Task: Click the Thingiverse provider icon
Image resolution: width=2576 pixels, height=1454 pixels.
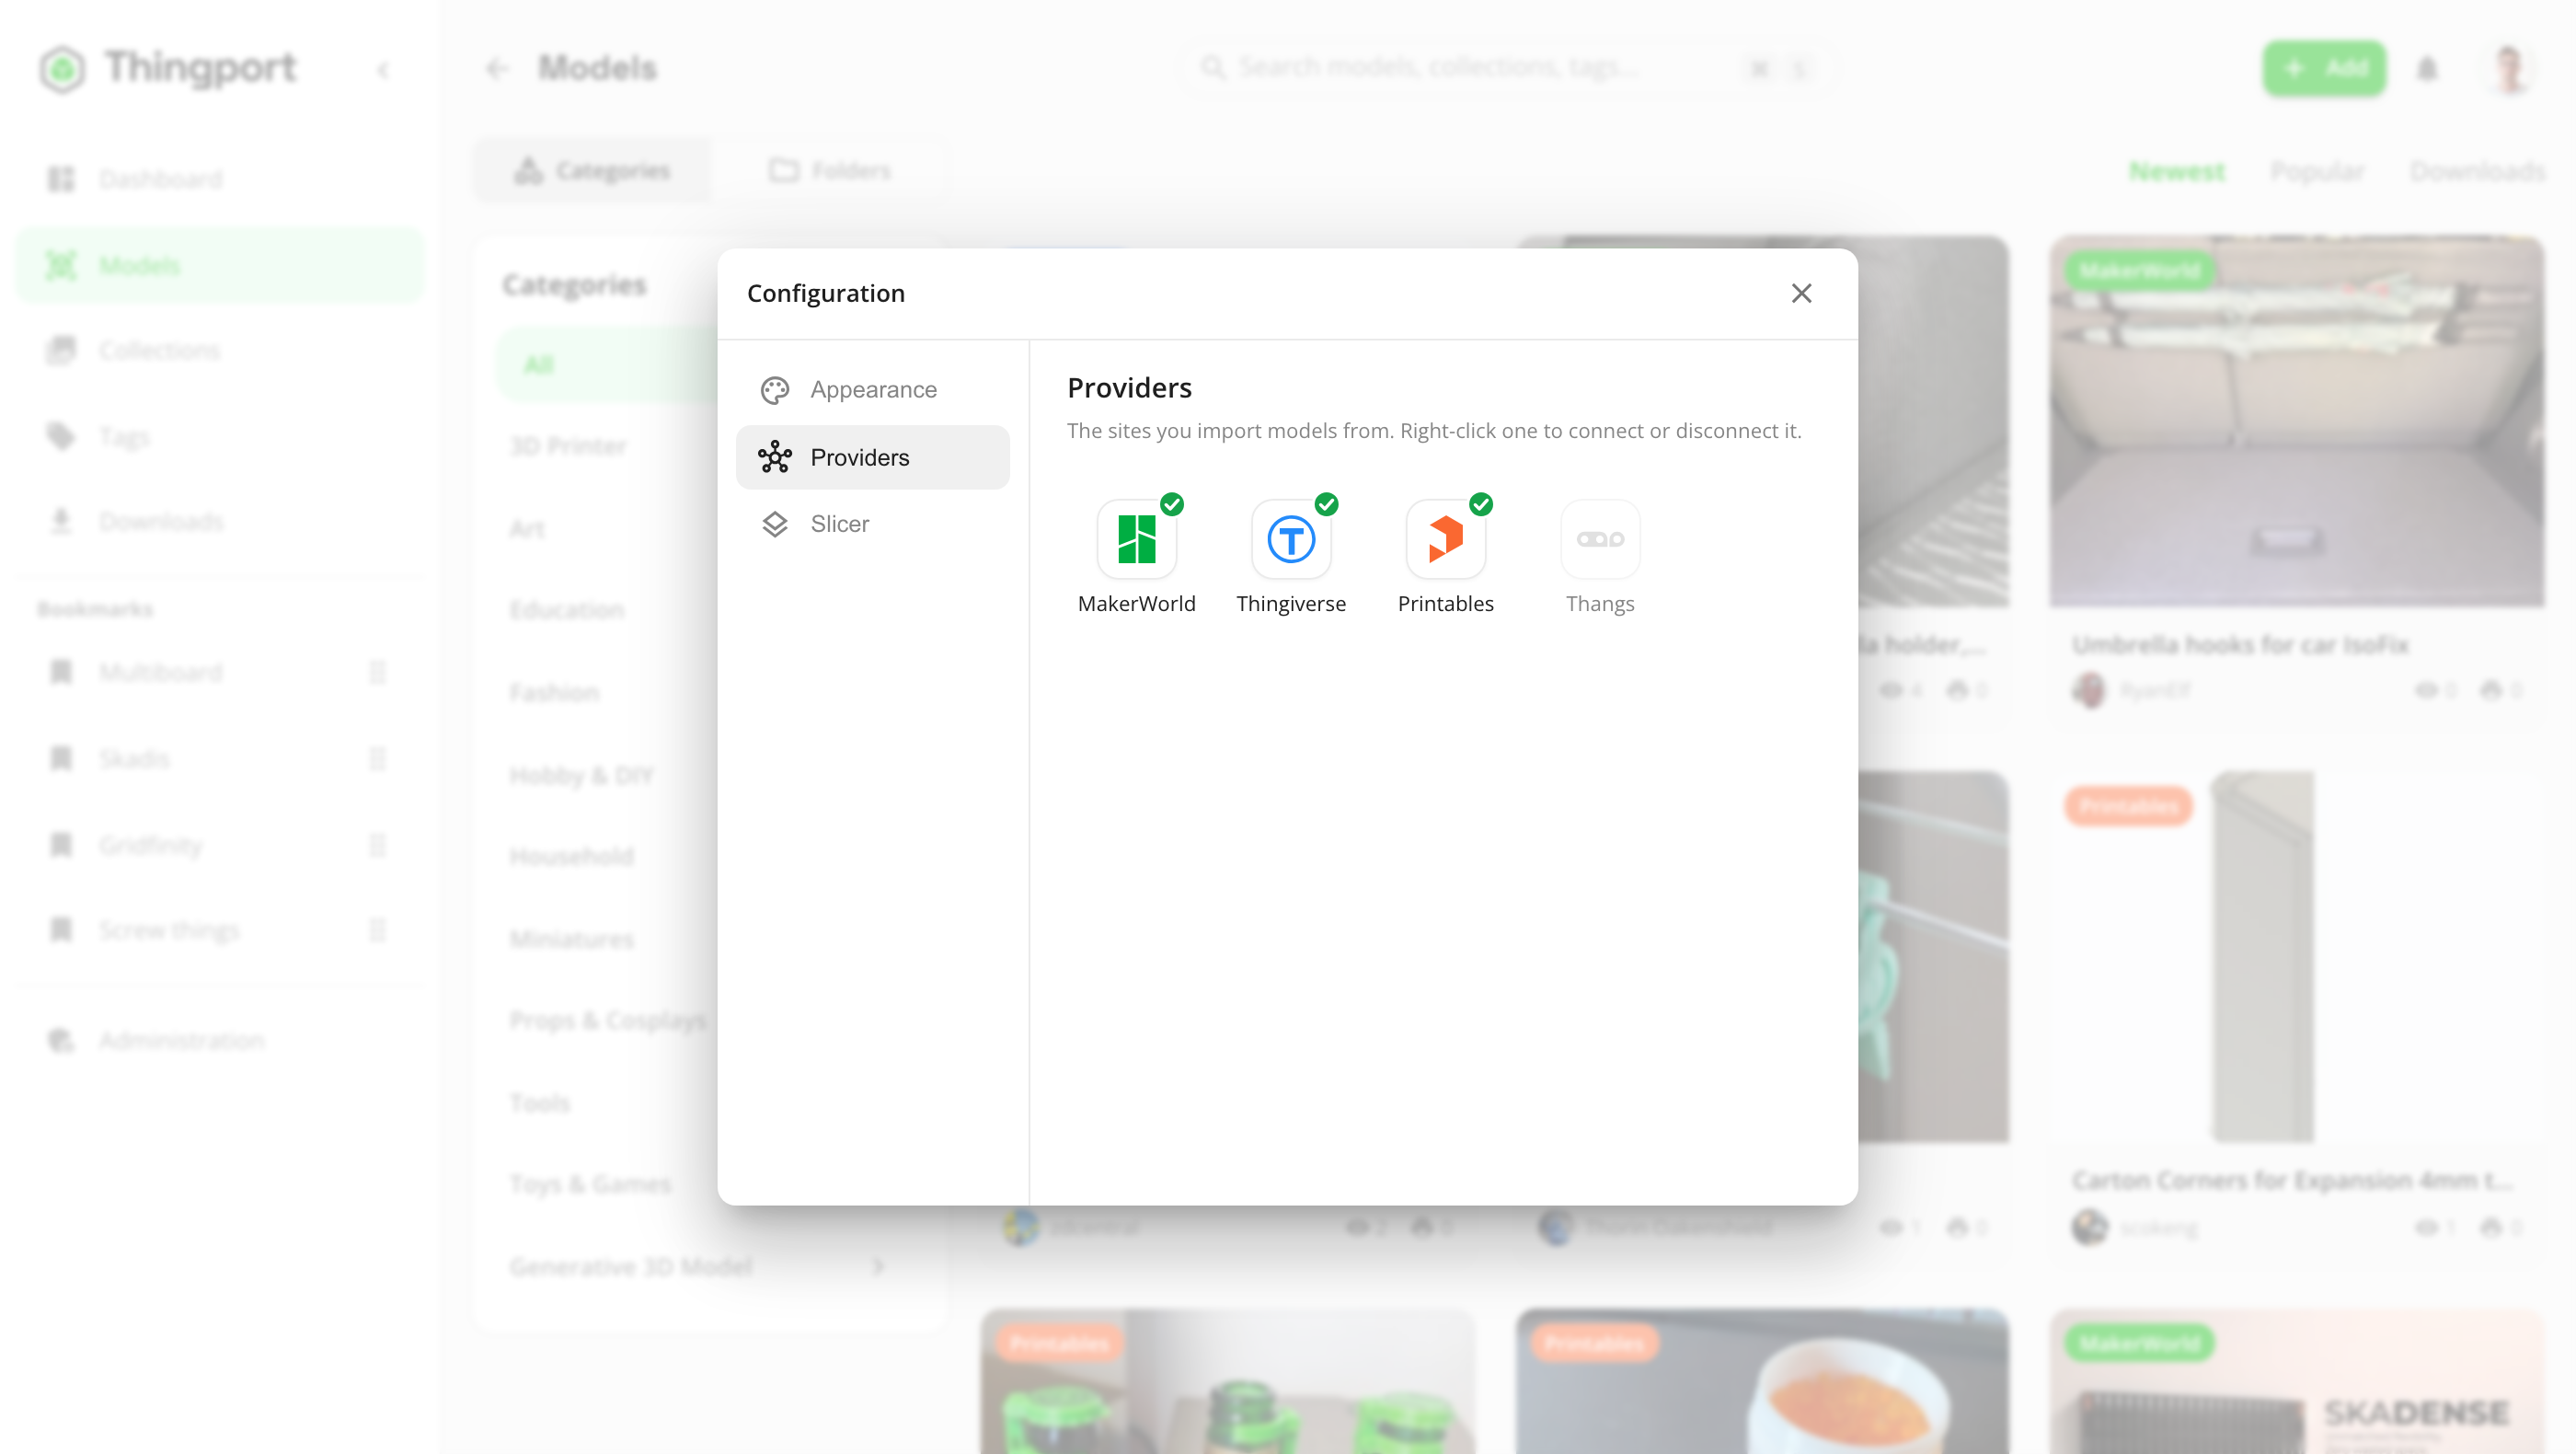Action: [x=1291, y=539]
